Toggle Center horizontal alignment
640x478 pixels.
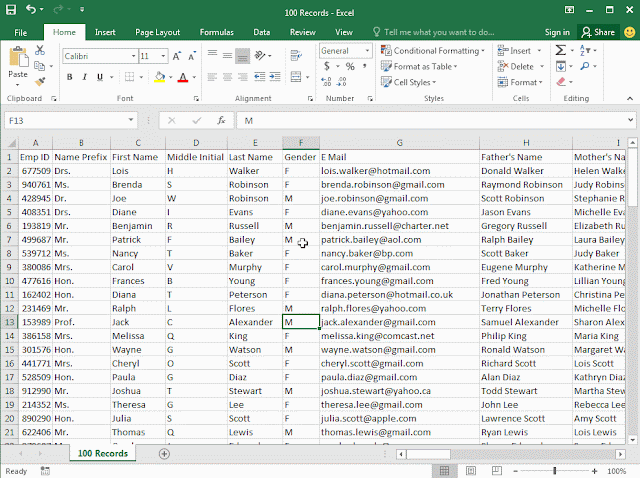227,76
